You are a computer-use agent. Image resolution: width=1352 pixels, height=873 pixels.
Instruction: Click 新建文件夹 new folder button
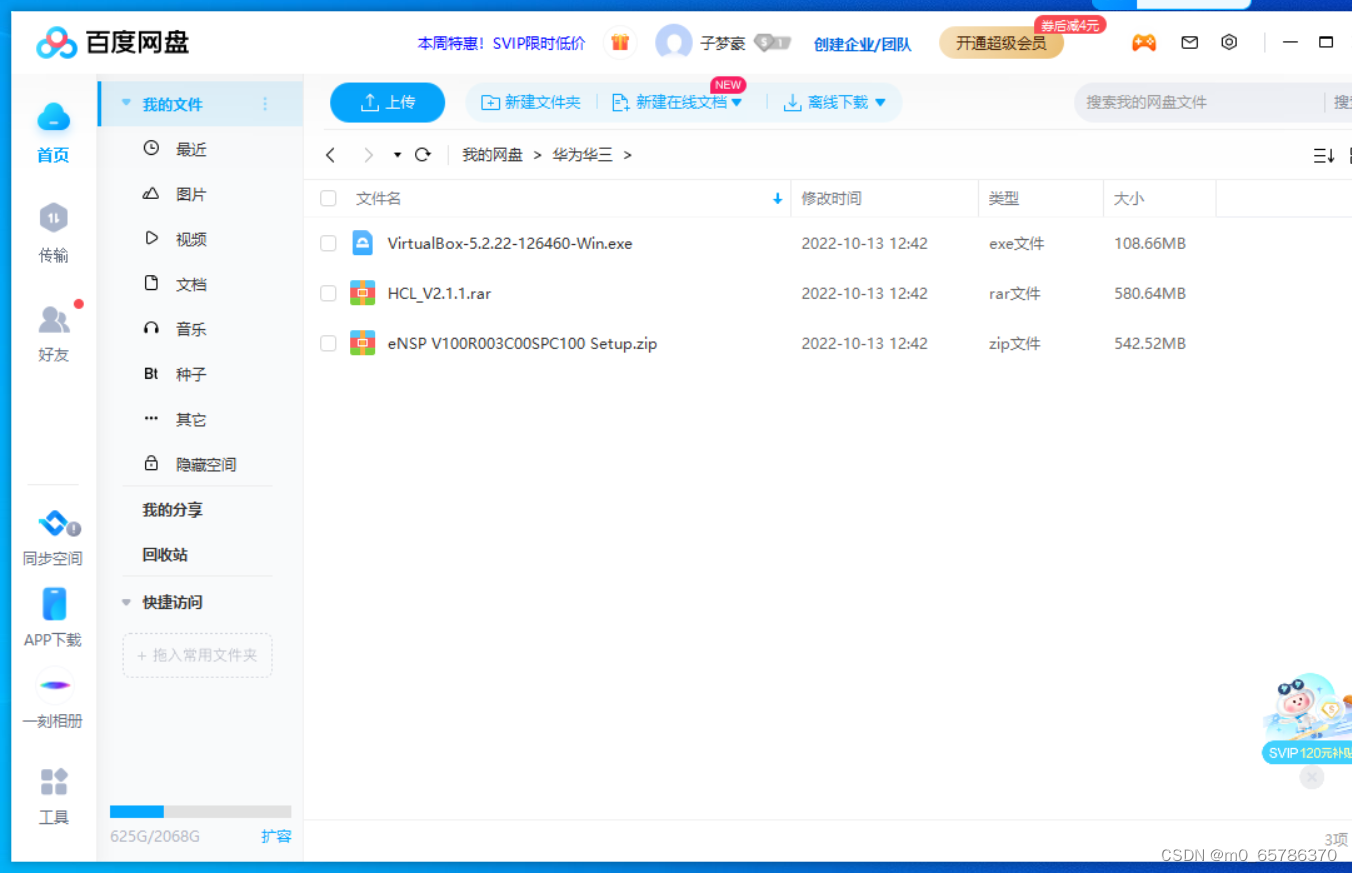(531, 102)
